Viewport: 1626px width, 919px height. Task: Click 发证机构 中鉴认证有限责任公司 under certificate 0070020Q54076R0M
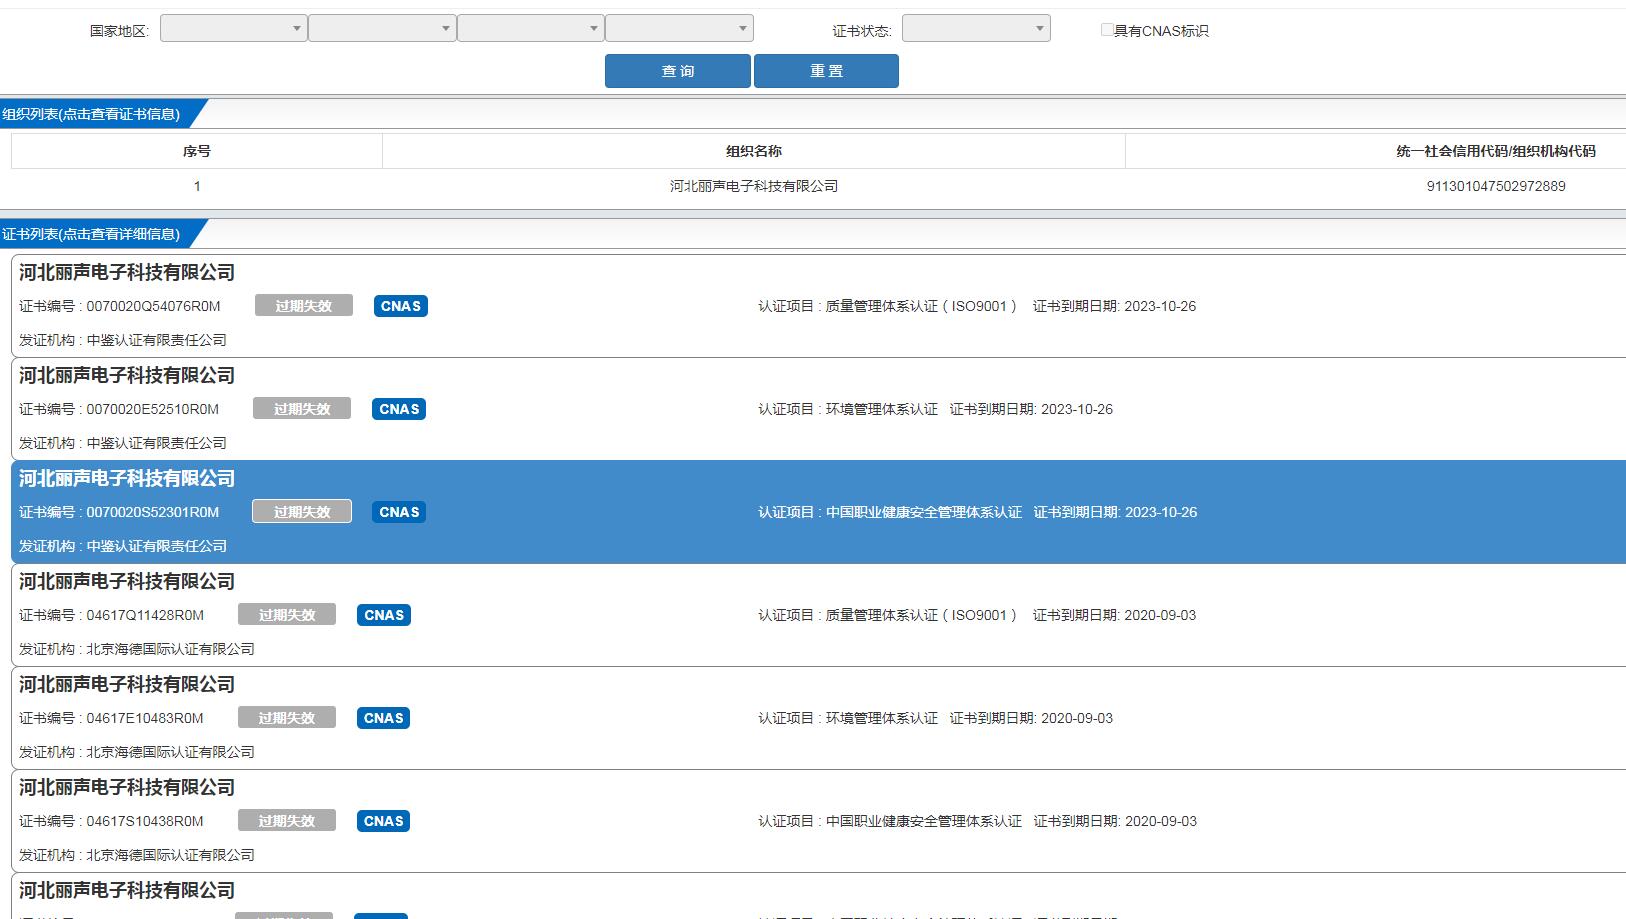123,340
